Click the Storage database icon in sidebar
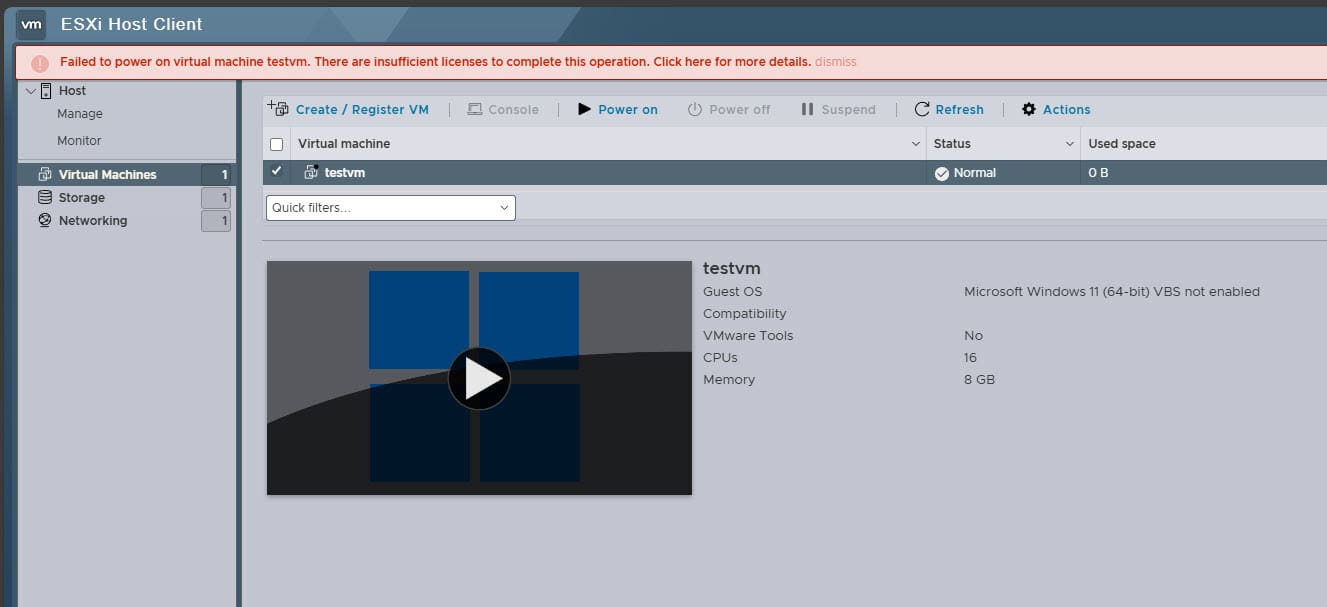This screenshot has height=607, width=1327. click(x=44, y=197)
